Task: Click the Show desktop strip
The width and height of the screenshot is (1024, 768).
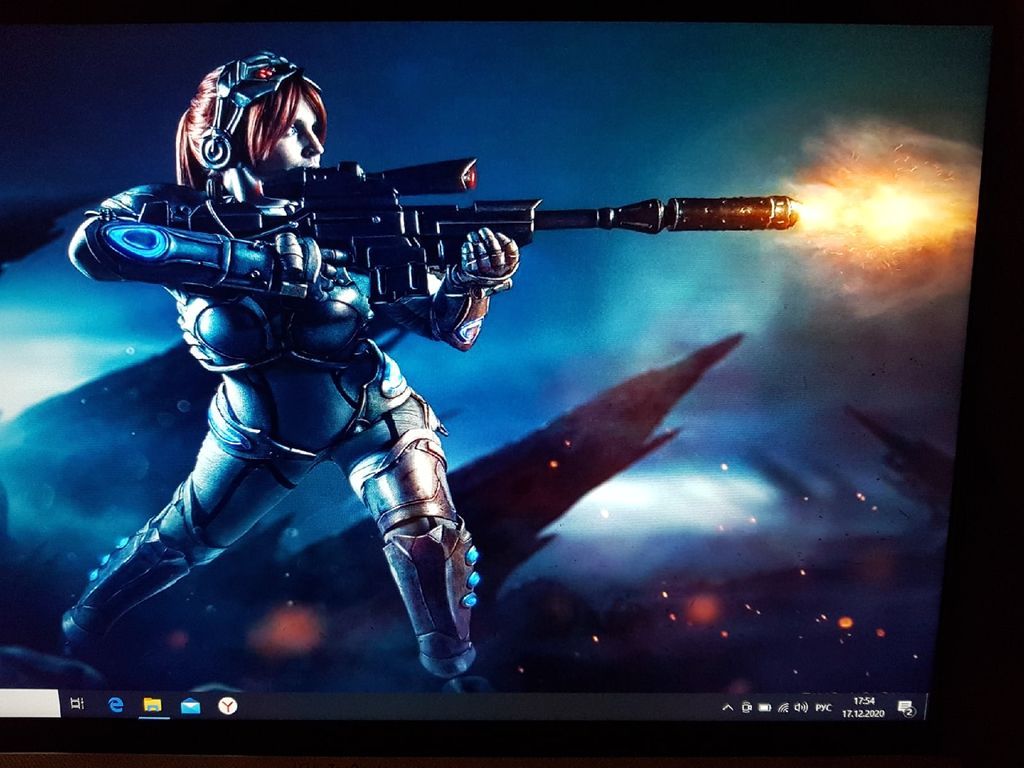Action: (924, 708)
